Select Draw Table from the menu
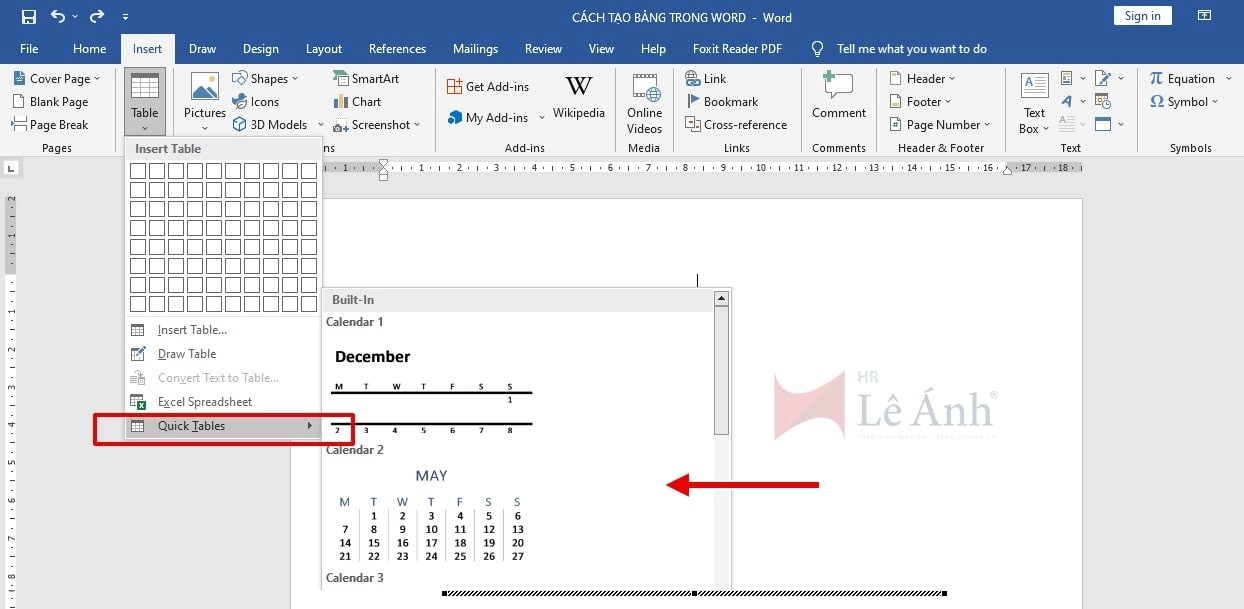The height and width of the screenshot is (609, 1244). coord(186,354)
